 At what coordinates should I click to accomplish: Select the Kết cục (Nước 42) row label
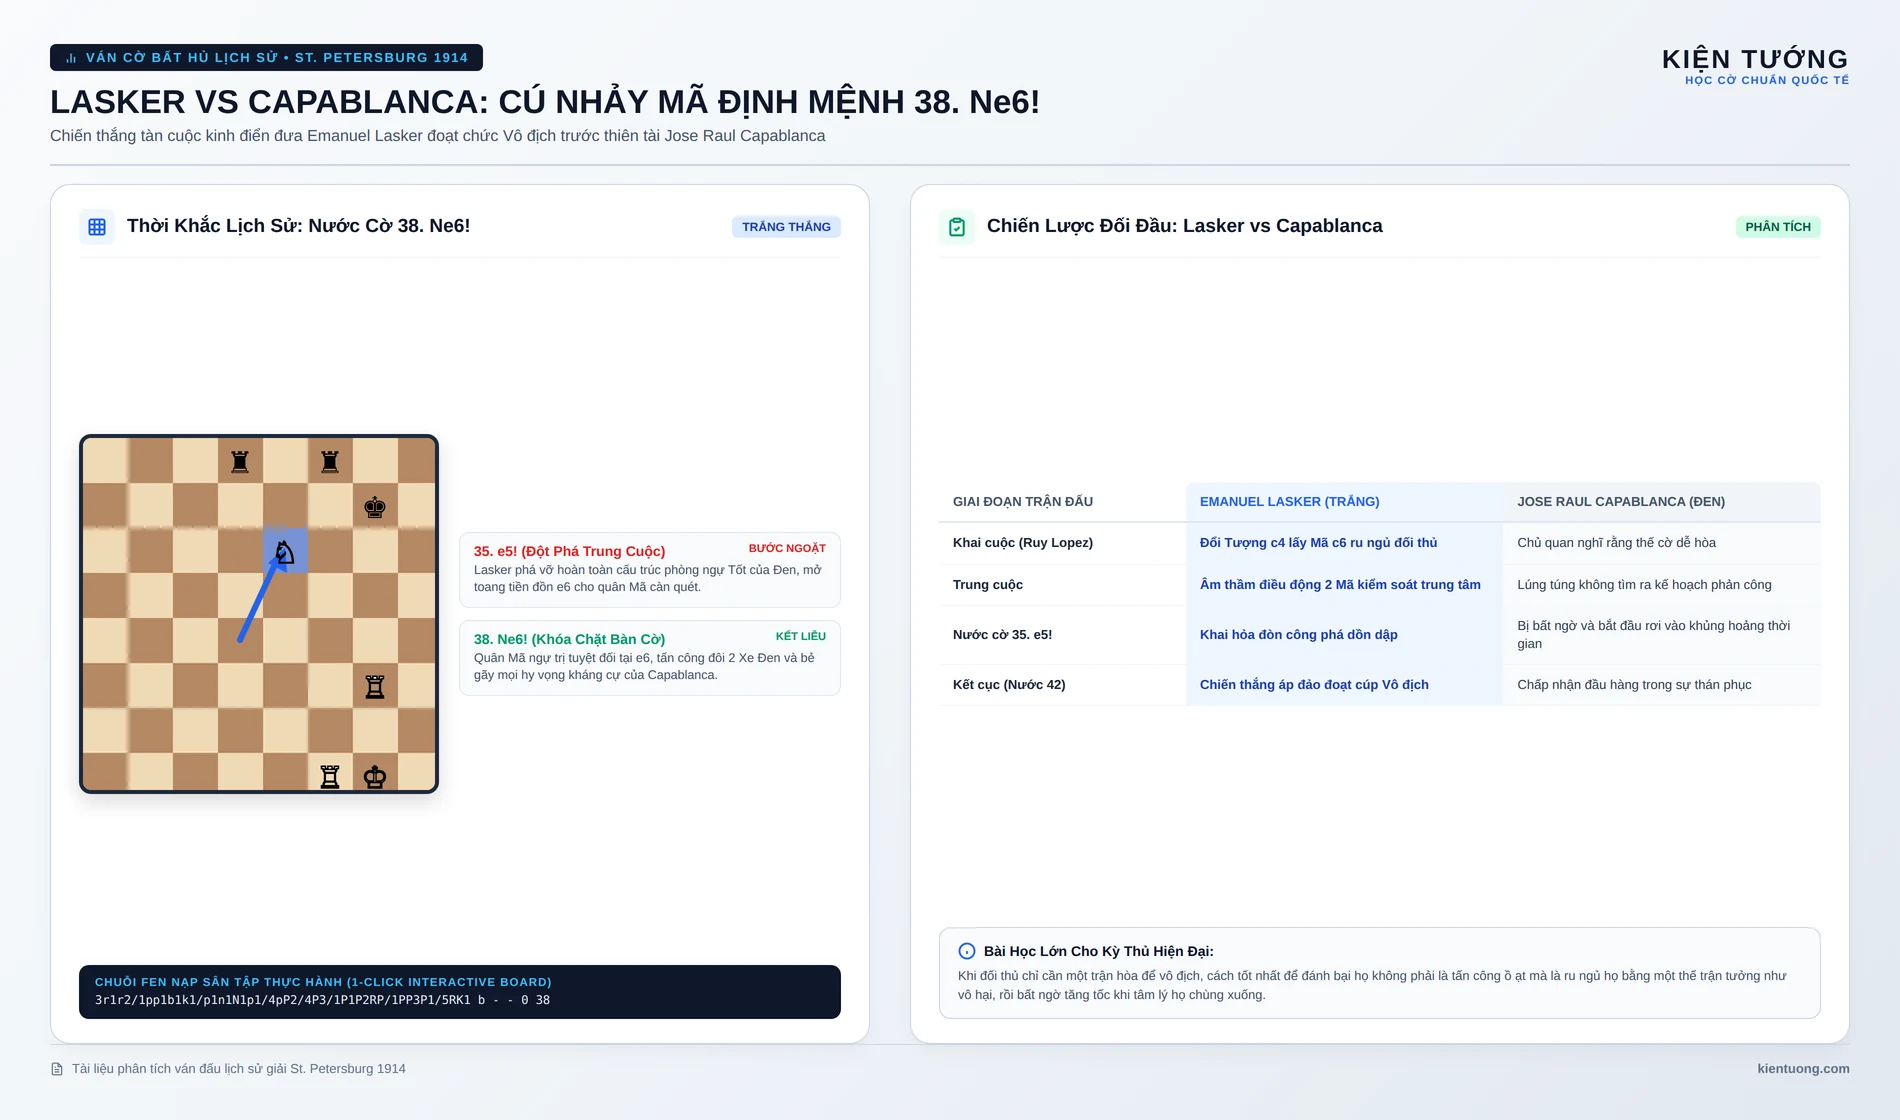click(x=1009, y=685)
